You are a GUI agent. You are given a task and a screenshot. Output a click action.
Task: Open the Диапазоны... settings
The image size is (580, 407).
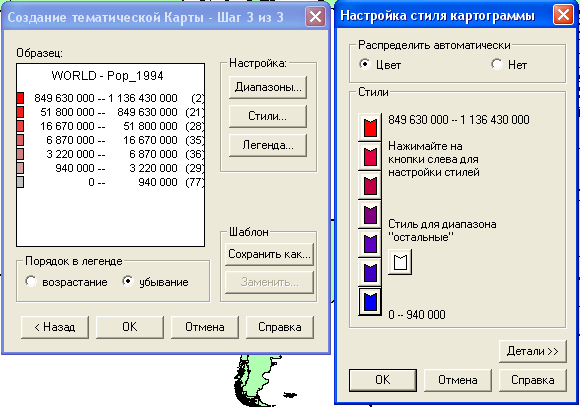click(268, 87)
